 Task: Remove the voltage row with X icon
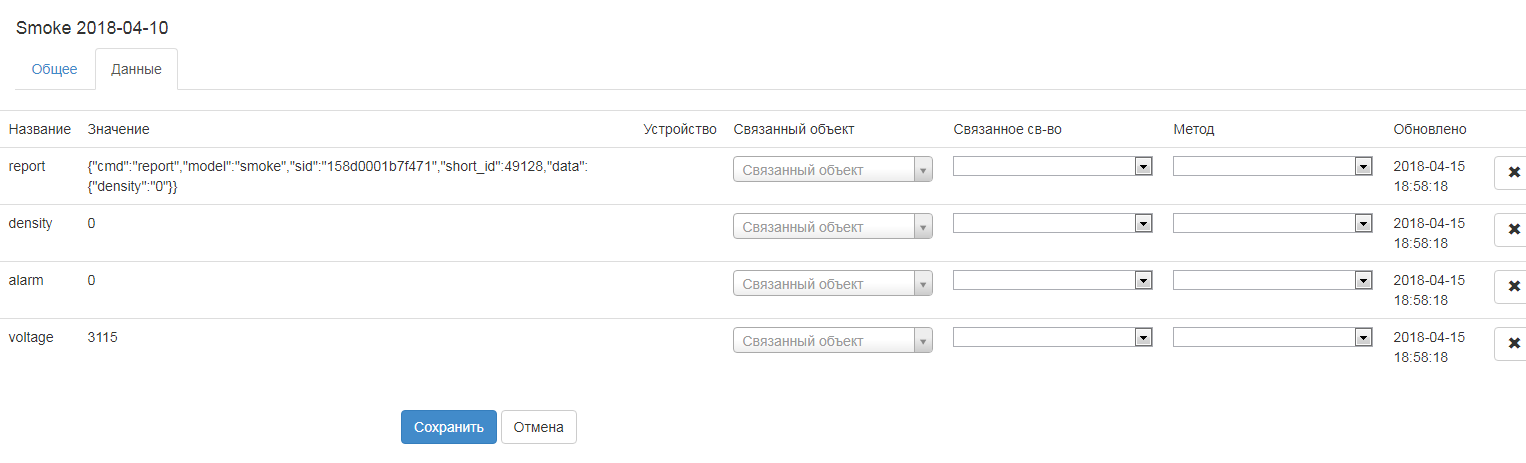(x=1512, y=343)
